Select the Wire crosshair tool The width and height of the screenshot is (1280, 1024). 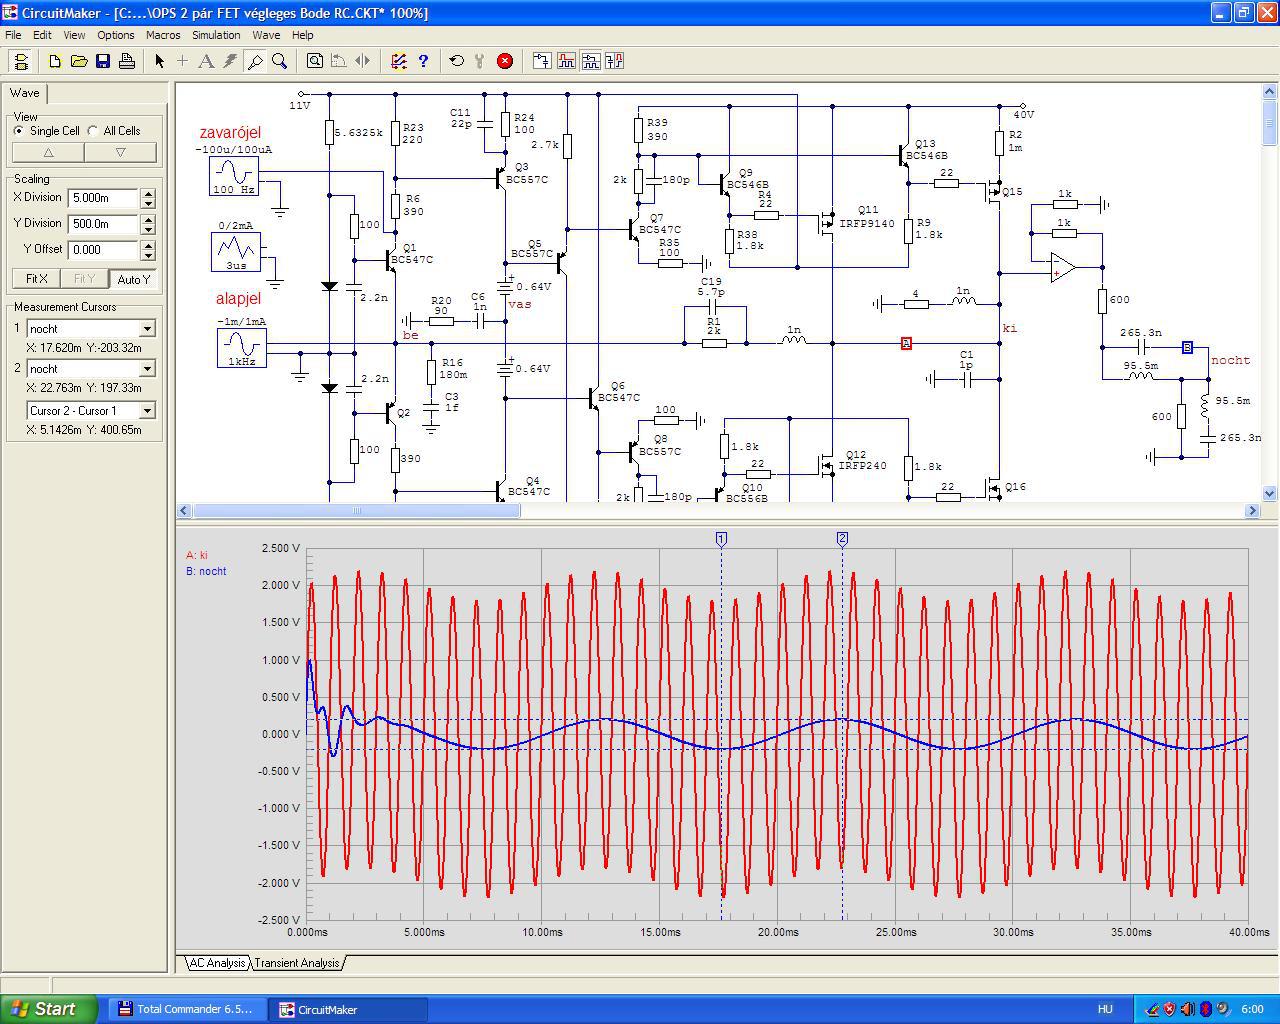tap(183, 61)
